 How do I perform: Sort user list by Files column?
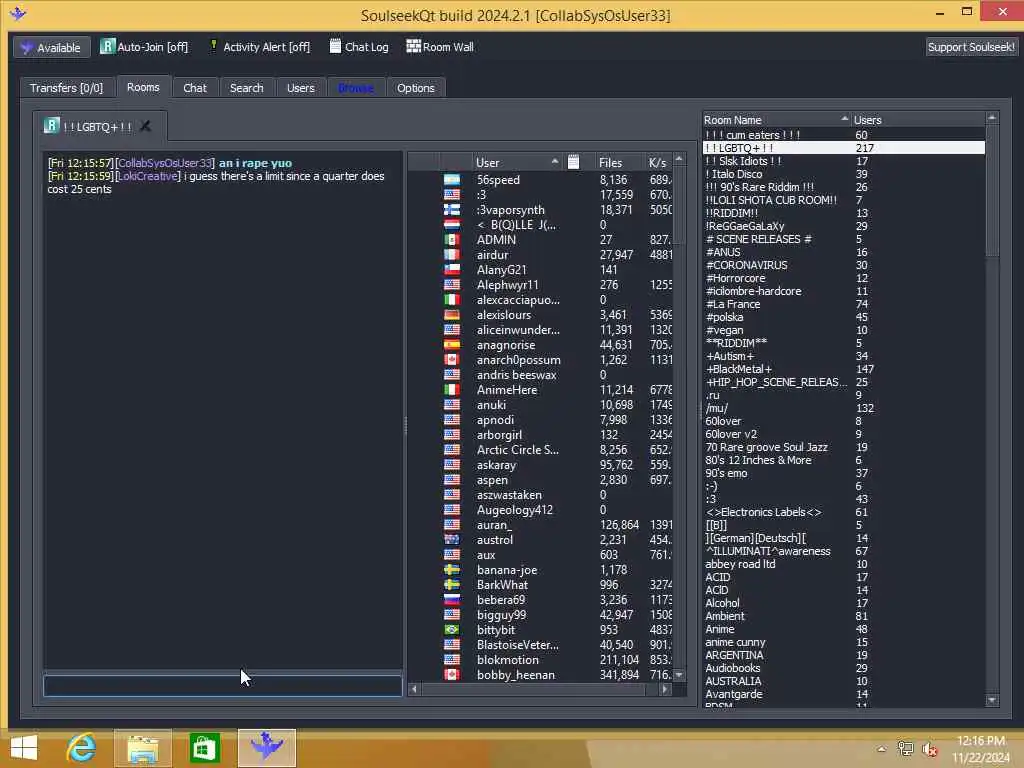coord(611,163)
